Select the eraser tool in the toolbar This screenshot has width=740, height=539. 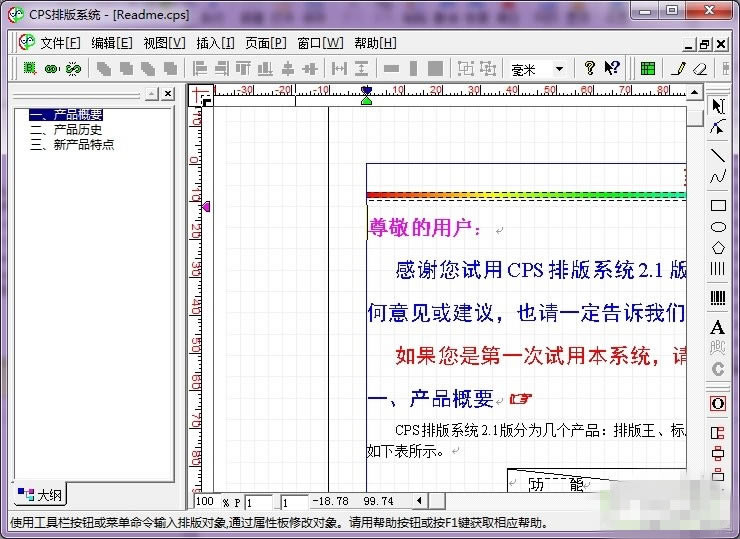[x=700, y=69]
